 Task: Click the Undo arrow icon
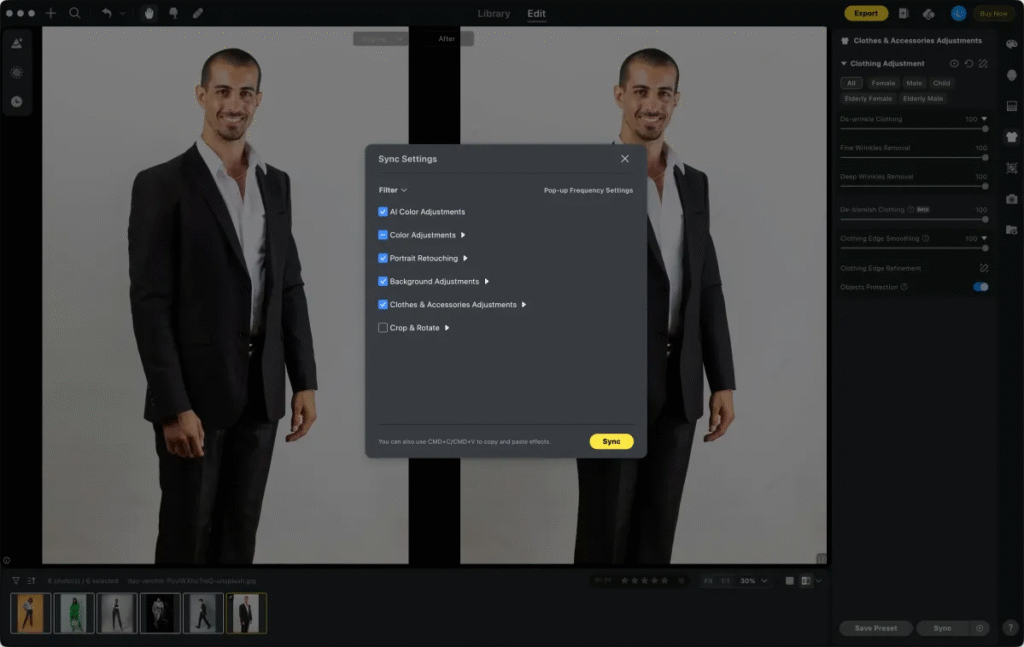[107, 13]
